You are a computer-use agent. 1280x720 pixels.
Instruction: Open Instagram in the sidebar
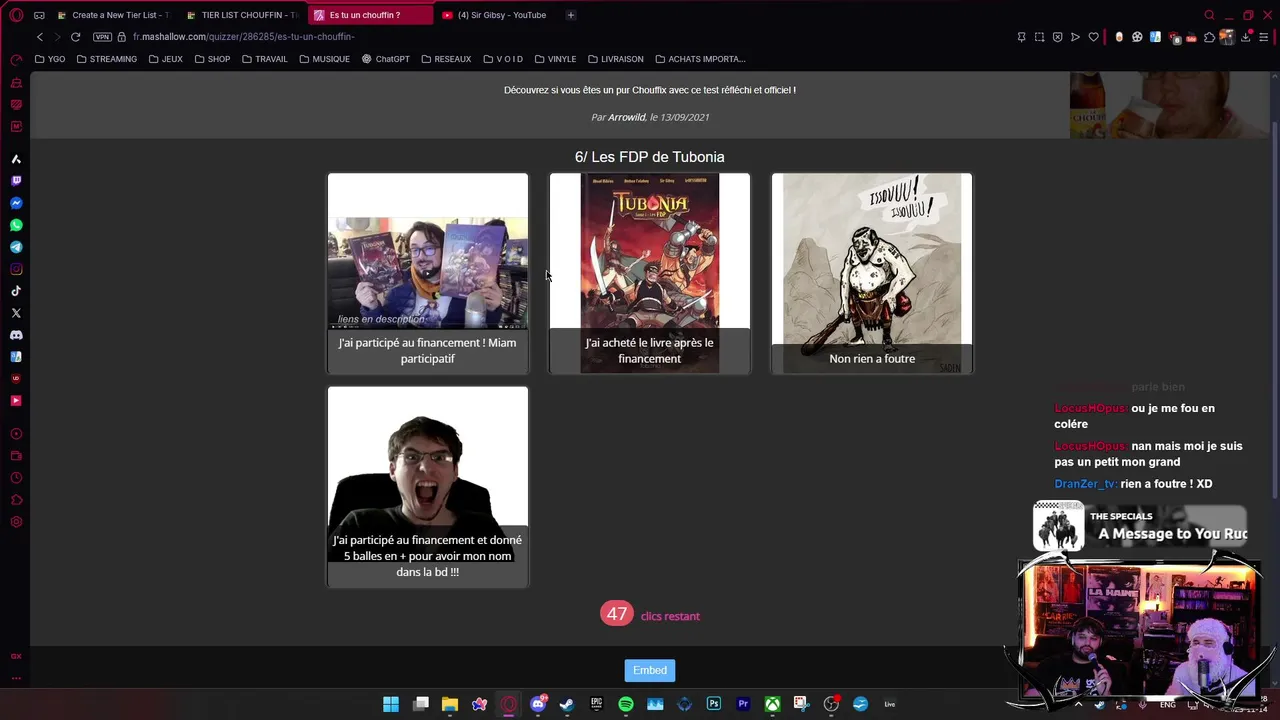click(16, 269)
